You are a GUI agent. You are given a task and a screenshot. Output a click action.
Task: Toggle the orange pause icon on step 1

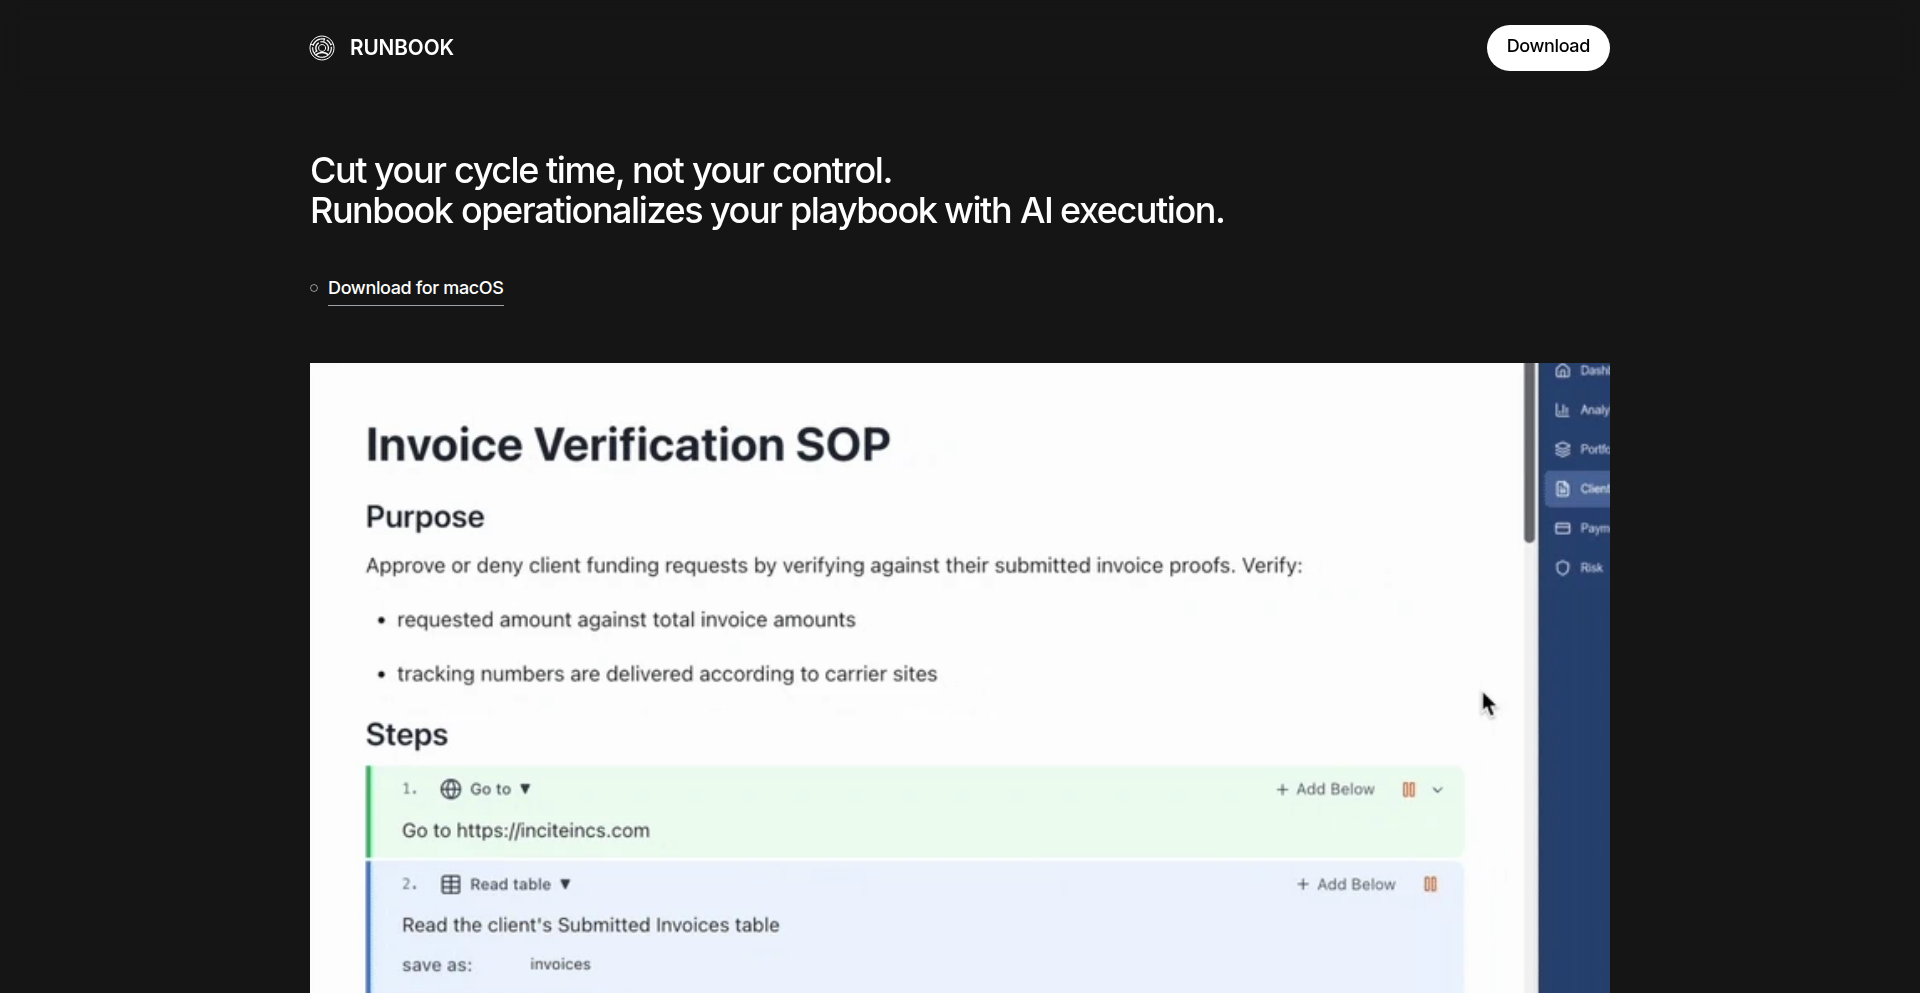click(1409, 789)
